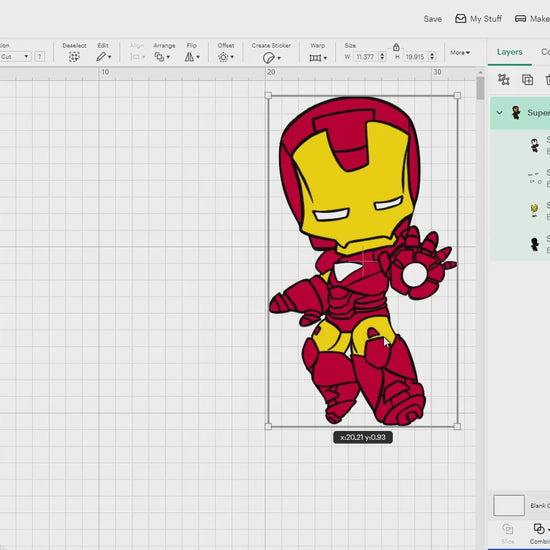Expand the Warp dropdown arrow
Viewport: 550px width, 550px height.
pos(325,58)
